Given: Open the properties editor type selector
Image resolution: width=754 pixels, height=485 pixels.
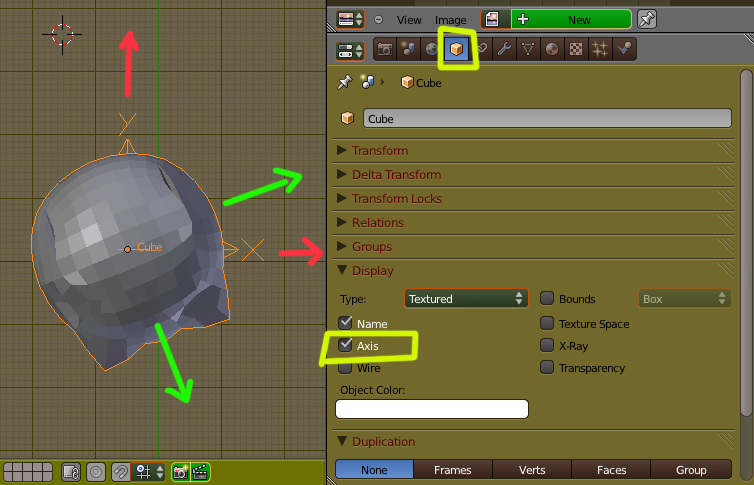Looking at the screenshot, I should click(350, 50).
